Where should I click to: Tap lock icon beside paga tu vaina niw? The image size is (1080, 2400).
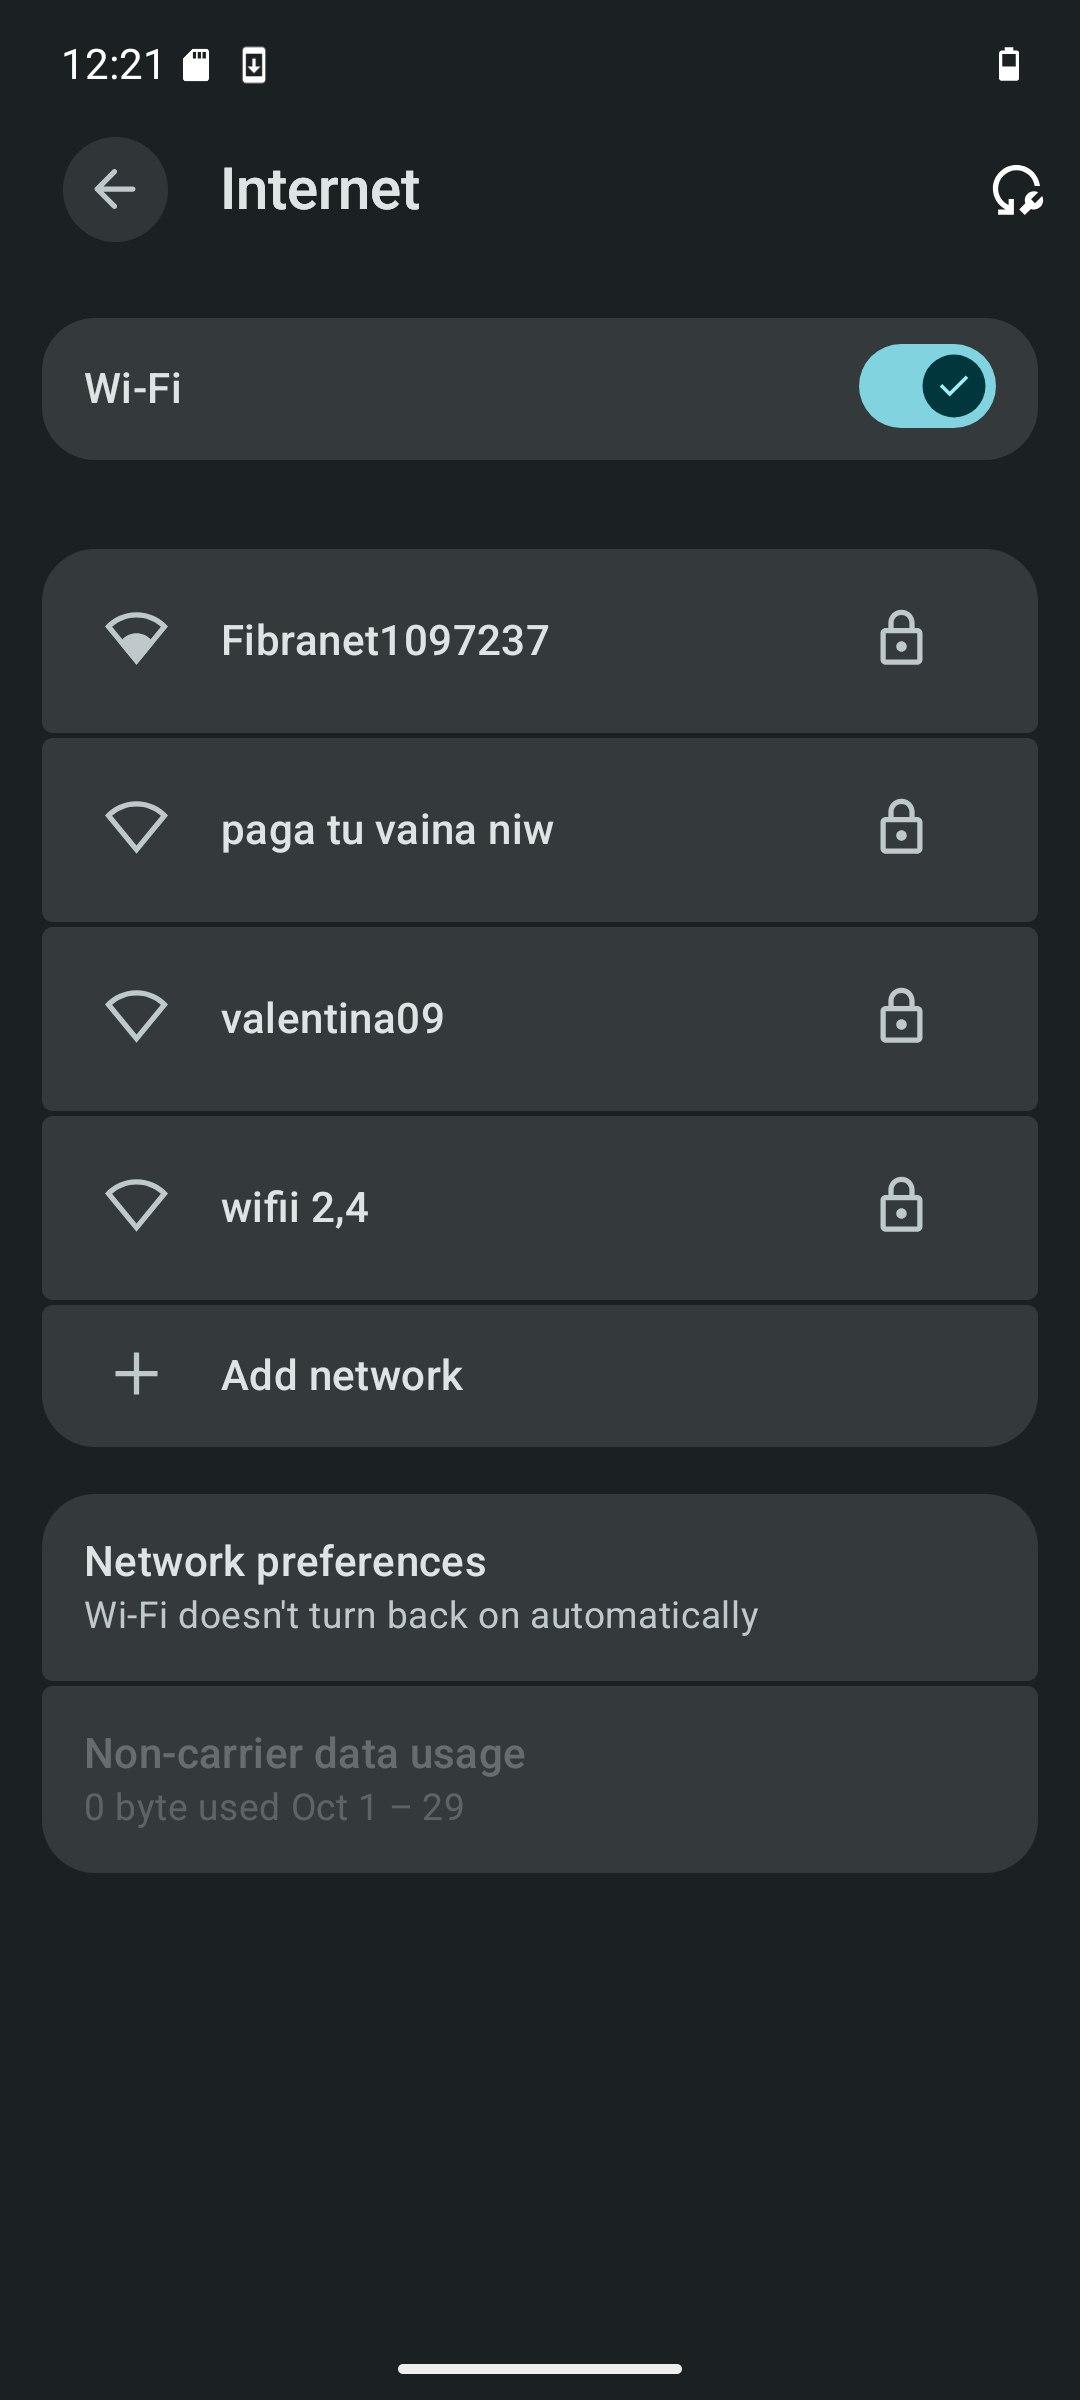click(x=900, y=828)
